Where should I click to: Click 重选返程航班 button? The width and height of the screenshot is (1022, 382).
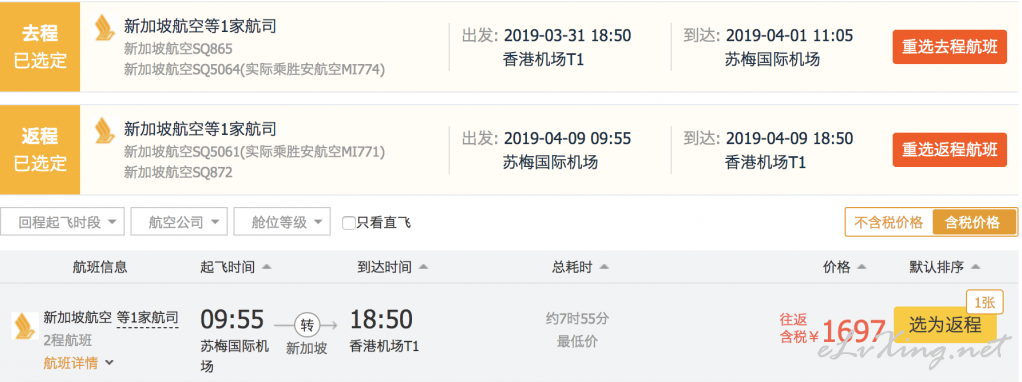950,149
